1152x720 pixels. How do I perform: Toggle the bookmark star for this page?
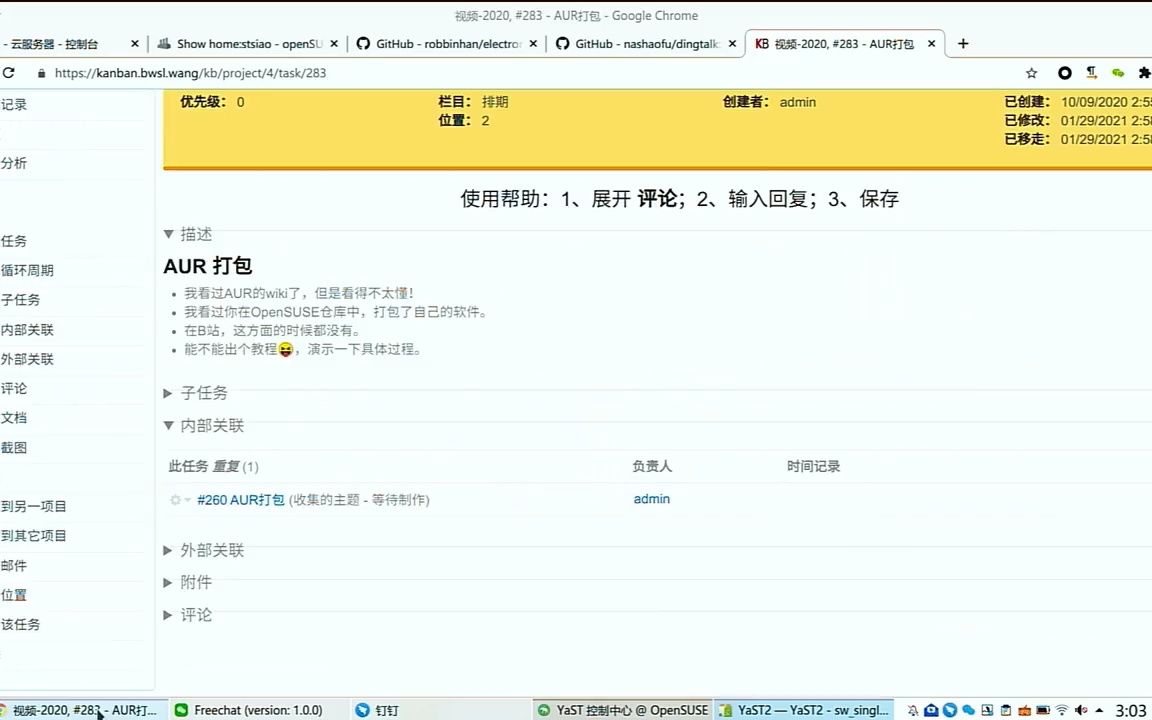[x=1031, y=72]
